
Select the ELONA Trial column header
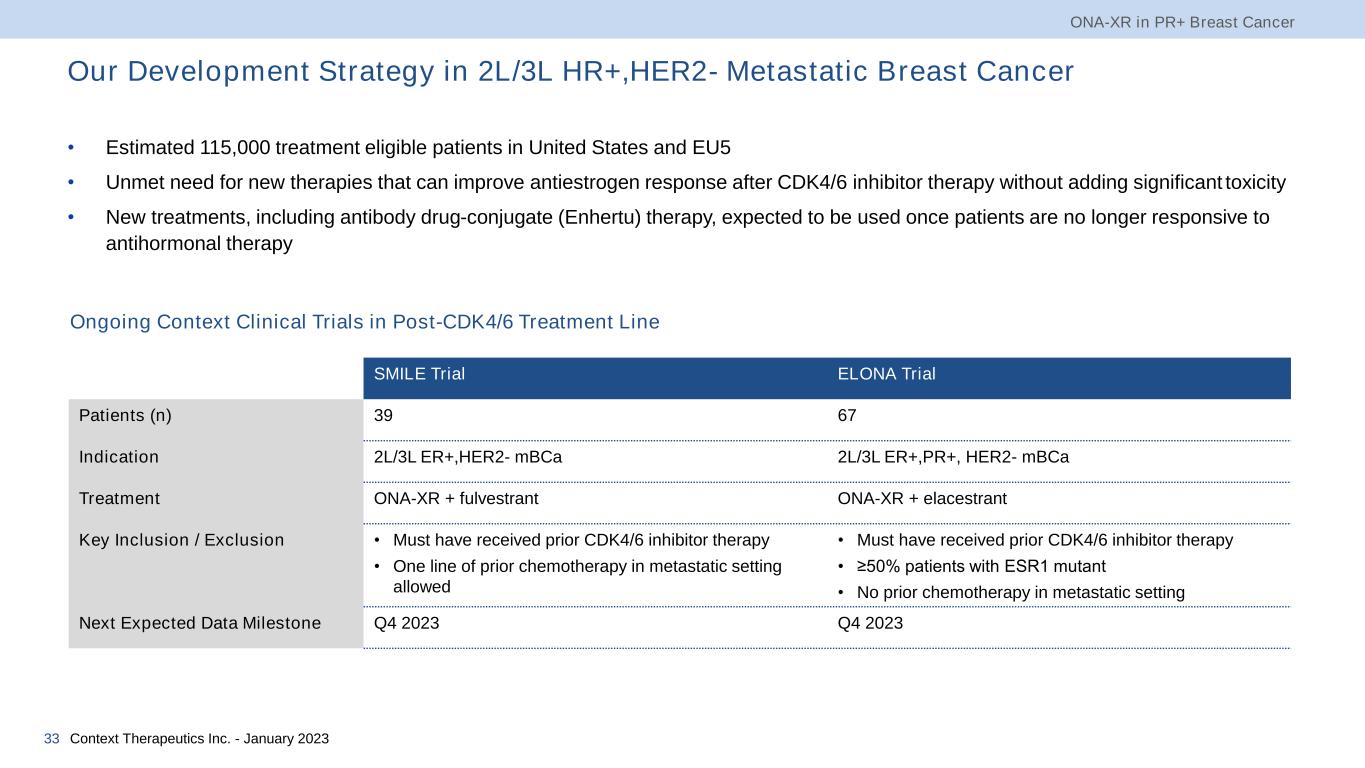coord(886,375)
